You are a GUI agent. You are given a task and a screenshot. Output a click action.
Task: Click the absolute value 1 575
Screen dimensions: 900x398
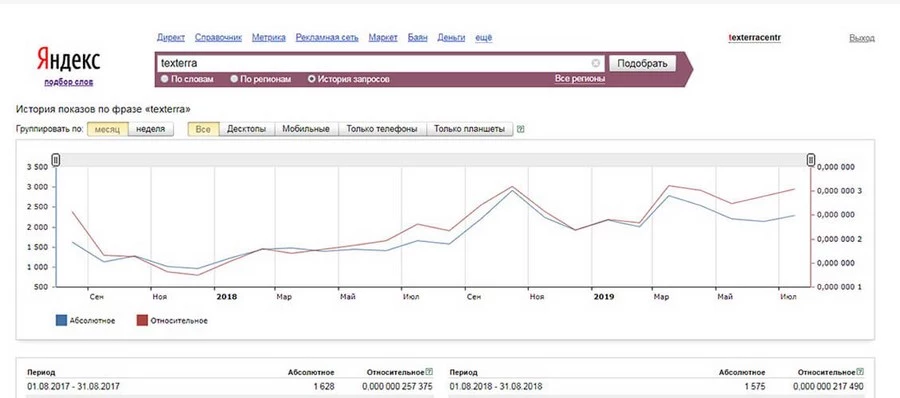pyautogui.click(x=755, y=387)
